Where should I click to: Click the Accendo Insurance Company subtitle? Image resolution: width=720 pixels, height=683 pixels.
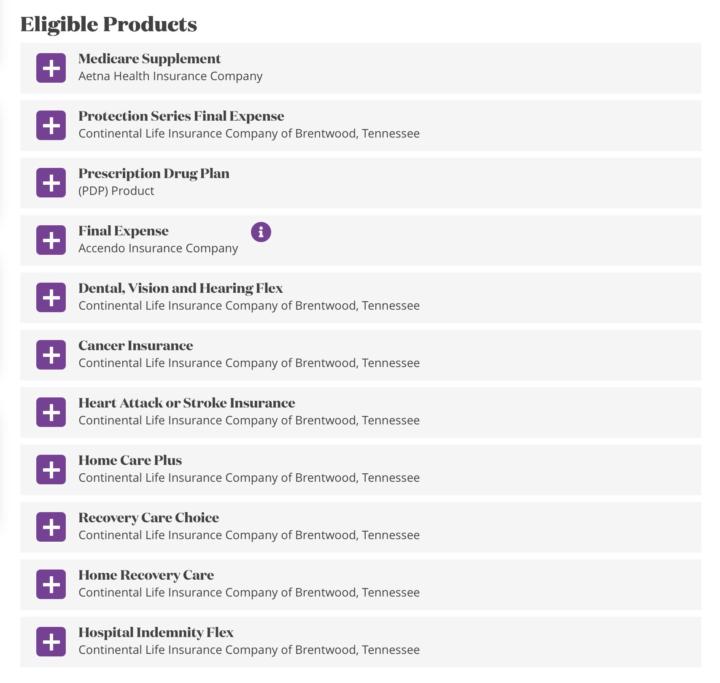click(158, 248)
